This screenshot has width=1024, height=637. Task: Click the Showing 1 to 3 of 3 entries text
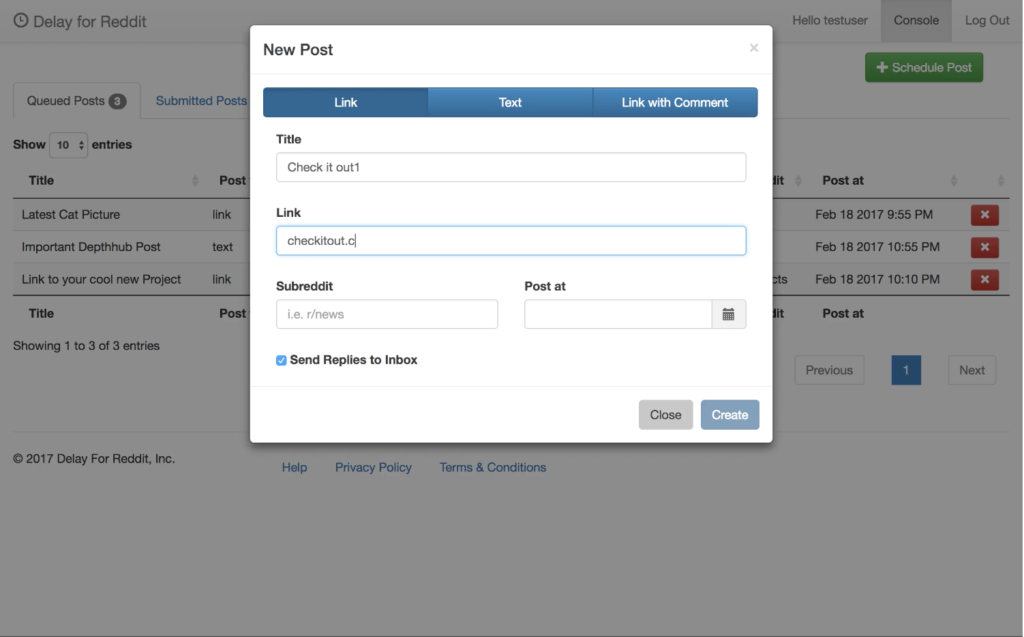tap(86, 346)
